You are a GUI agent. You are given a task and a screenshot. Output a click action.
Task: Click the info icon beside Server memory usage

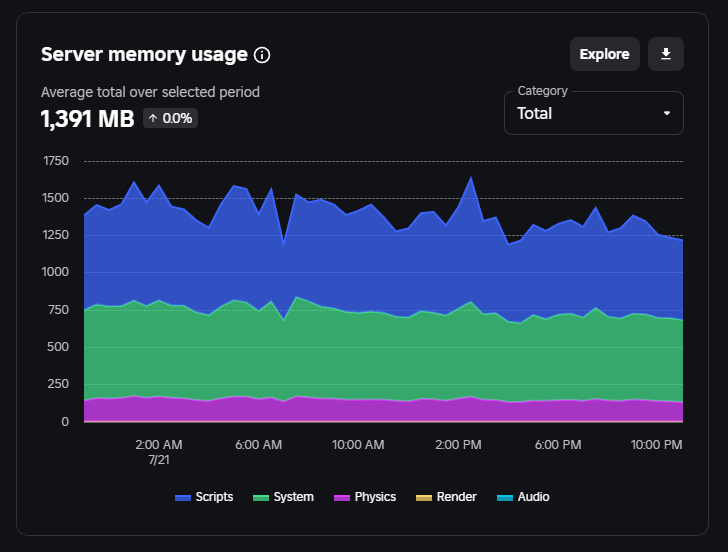pos(262,55)
